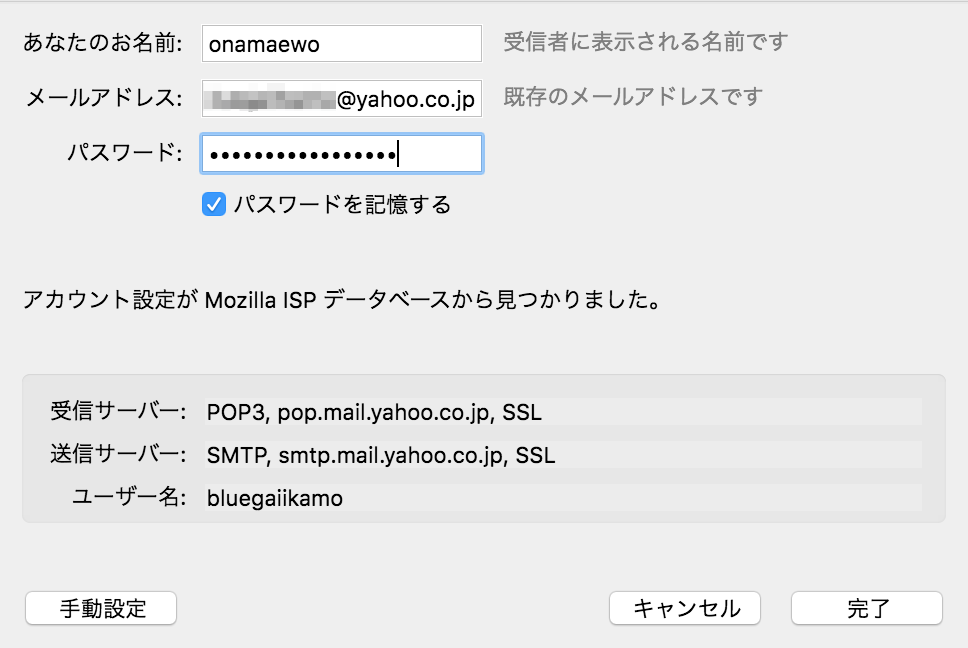The width and height of the screenshot is (968, 648).
Task: Click hint text 既存のメールアドレスです
Action: point(632,97)
